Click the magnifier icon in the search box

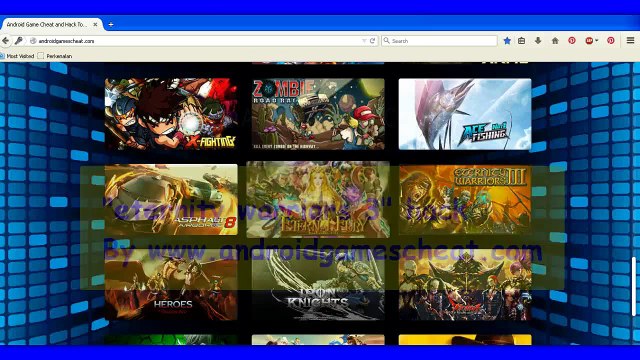tap(387, 40)
